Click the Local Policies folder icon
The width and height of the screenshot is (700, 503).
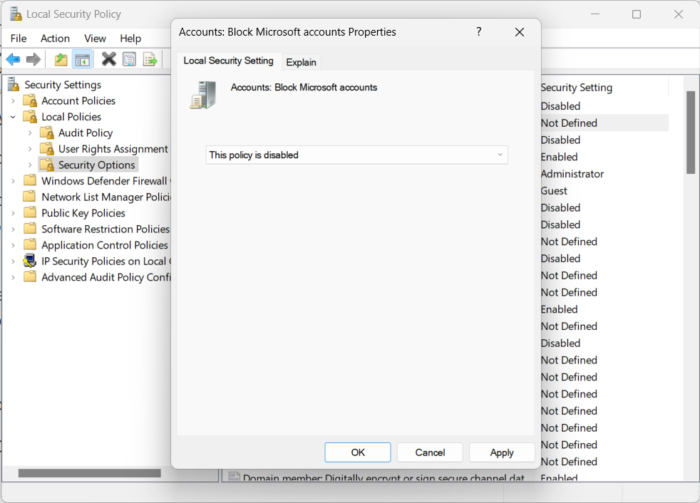30,116
